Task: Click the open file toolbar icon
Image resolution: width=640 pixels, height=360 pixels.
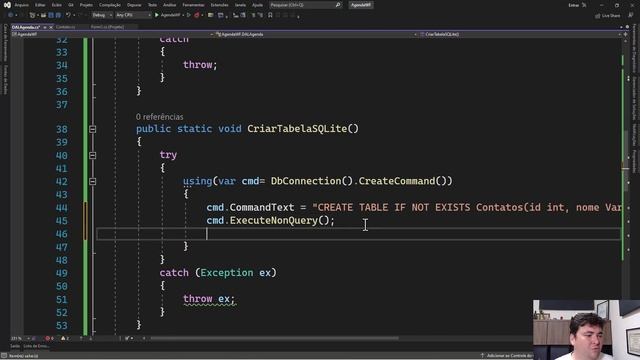Action: (x=43, y=15)
